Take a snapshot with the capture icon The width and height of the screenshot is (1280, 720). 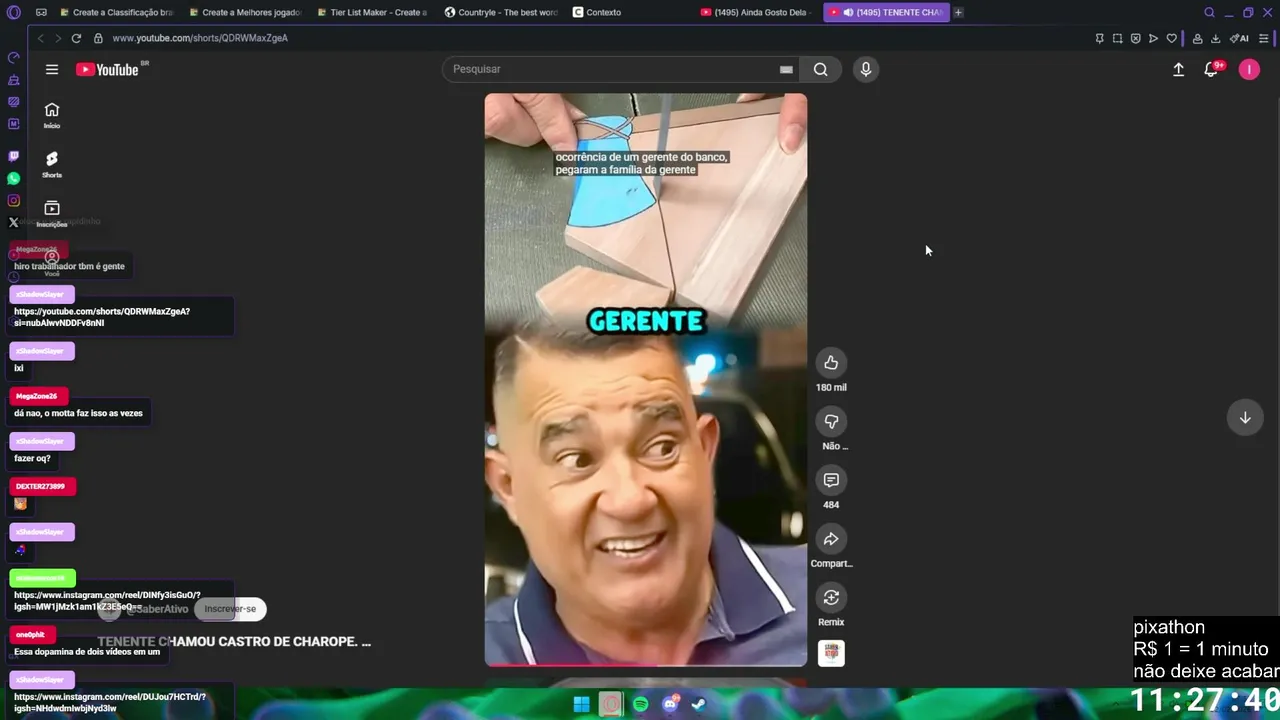[1117, 38]
